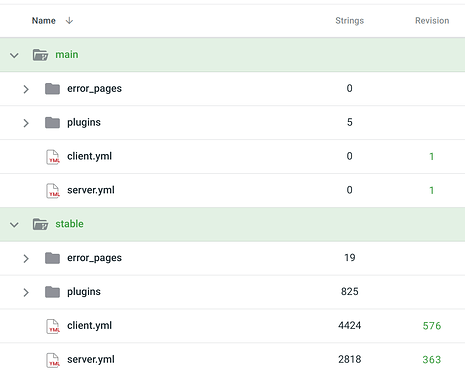Sort by the Name column header
The height and width of the screenshot is (375, 465).
[44, 21]
